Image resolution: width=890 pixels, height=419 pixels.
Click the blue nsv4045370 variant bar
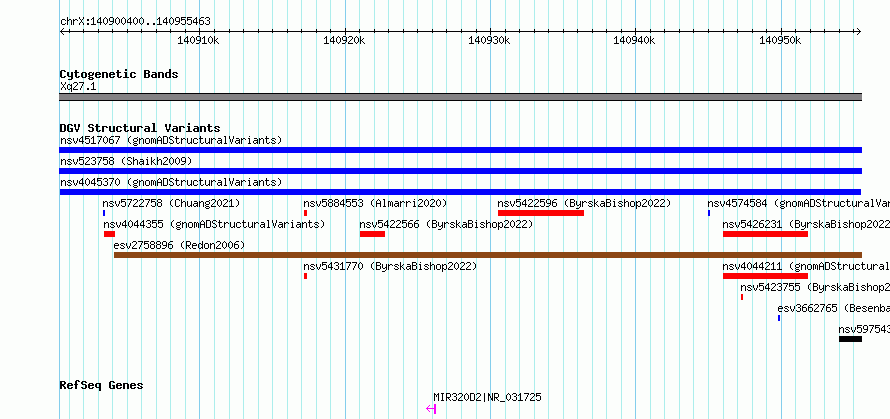tap(460, 192)
